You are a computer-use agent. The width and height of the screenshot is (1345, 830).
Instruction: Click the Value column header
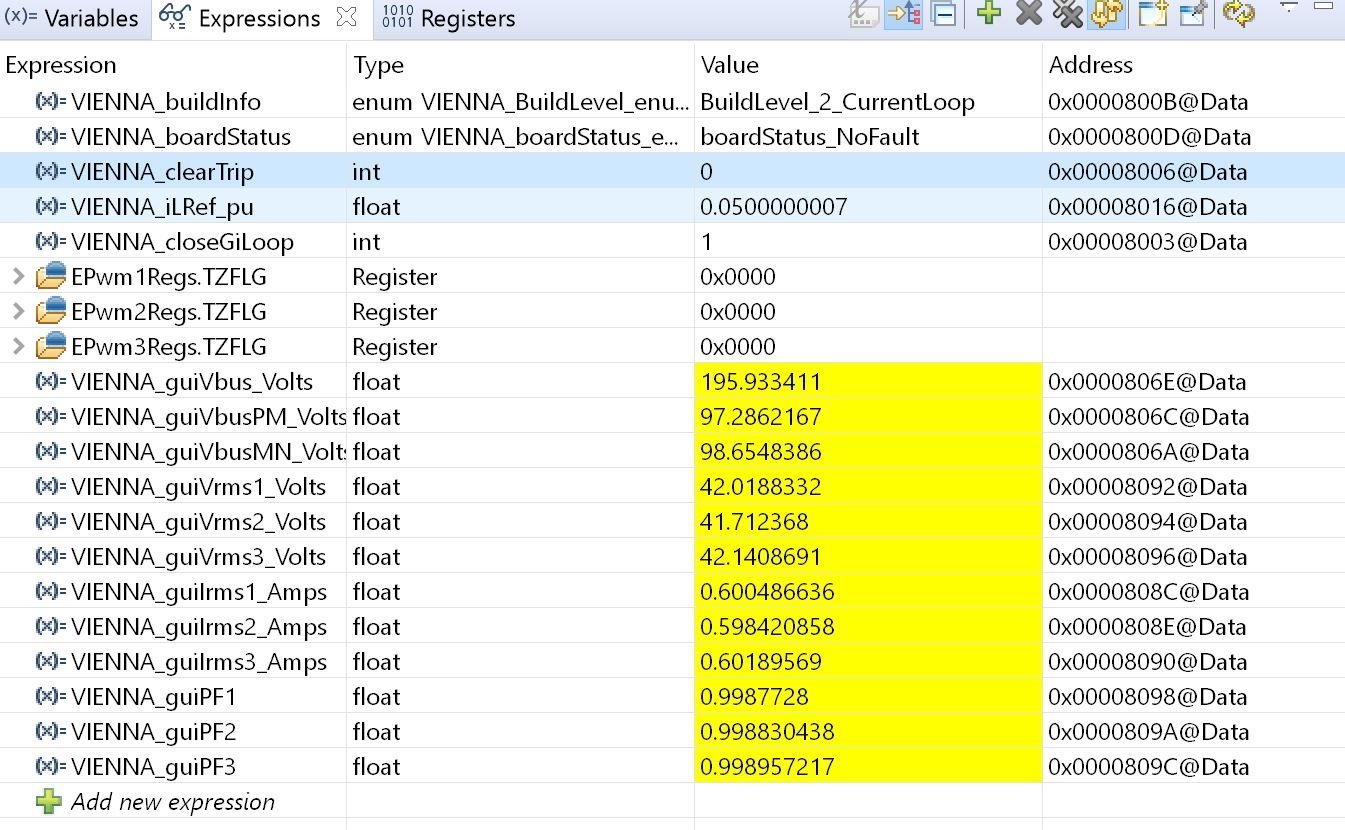(x=730, y=65)
